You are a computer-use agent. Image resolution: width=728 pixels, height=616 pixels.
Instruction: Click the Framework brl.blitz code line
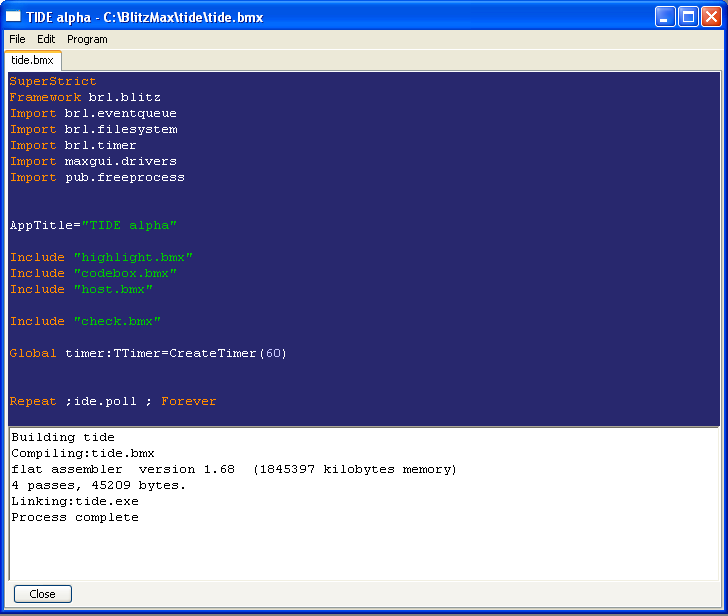click(85, 98)
